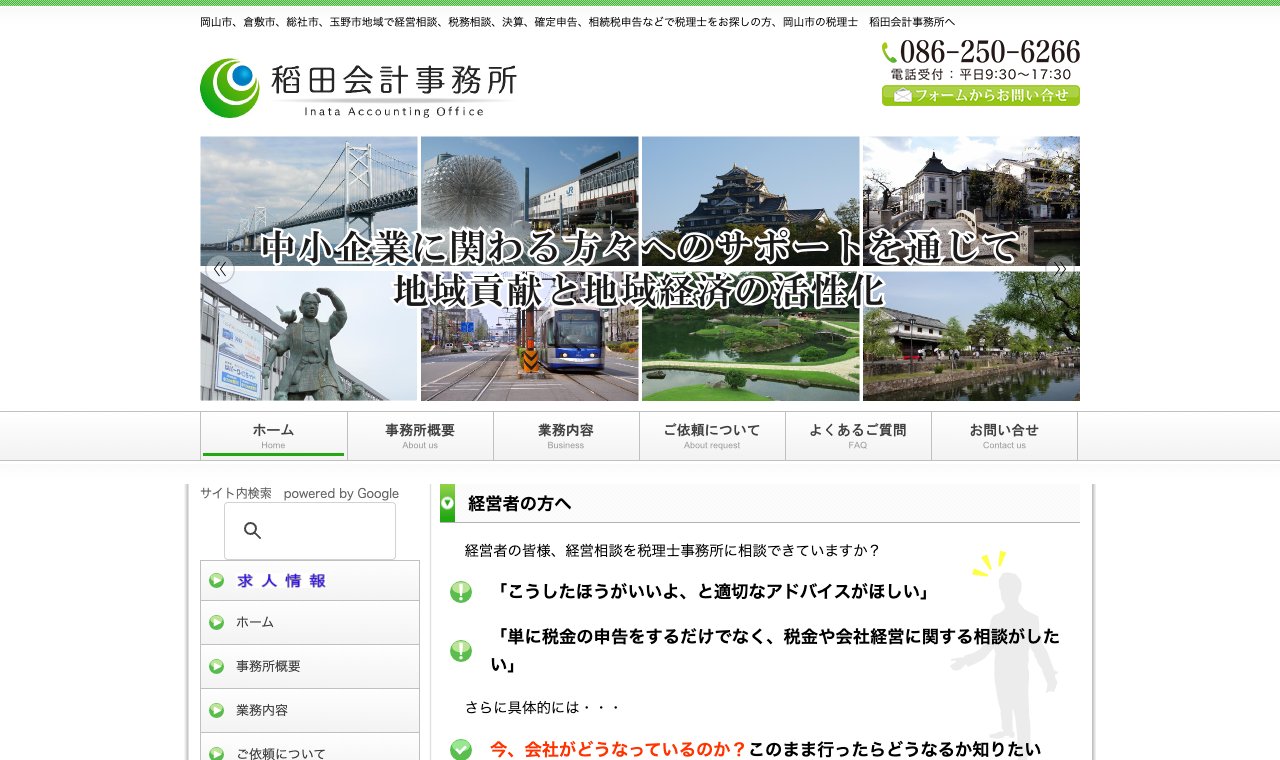The width and height of the screenshot is (1280, 760).
Task: Click the 電話受付：平日9:30〜17:30 text
Action: click(981, 74)
